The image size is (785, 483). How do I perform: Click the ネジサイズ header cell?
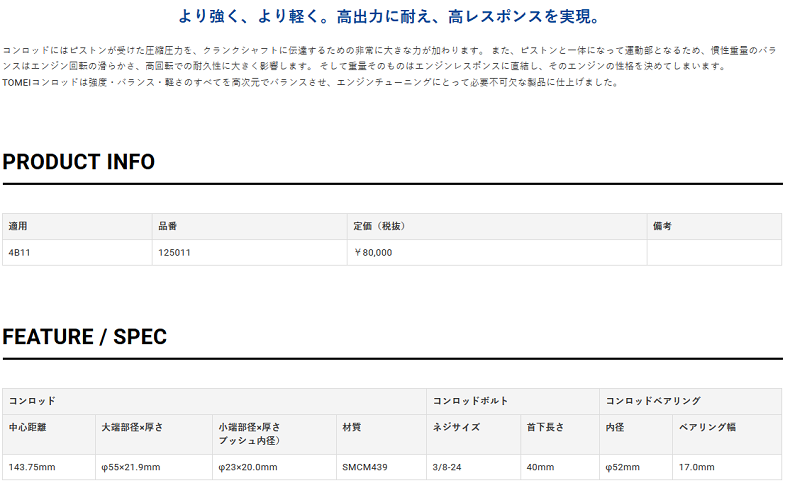[x=474, y=434]
